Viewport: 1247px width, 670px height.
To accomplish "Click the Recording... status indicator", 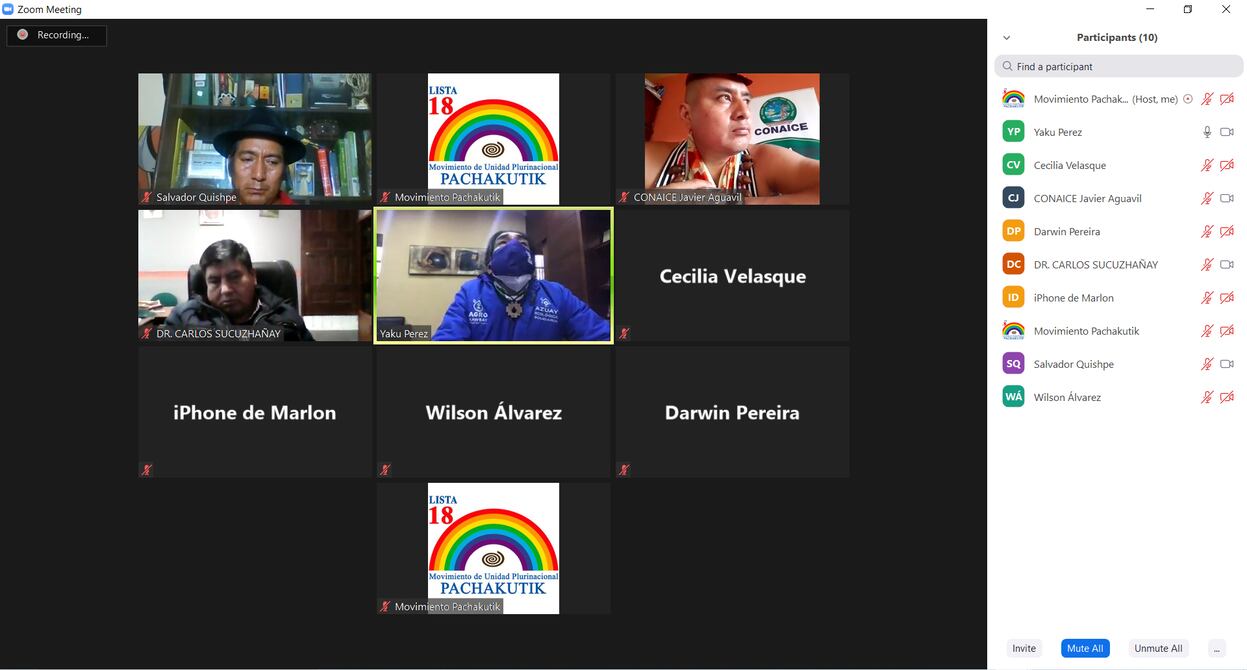I will click(56, 35).
